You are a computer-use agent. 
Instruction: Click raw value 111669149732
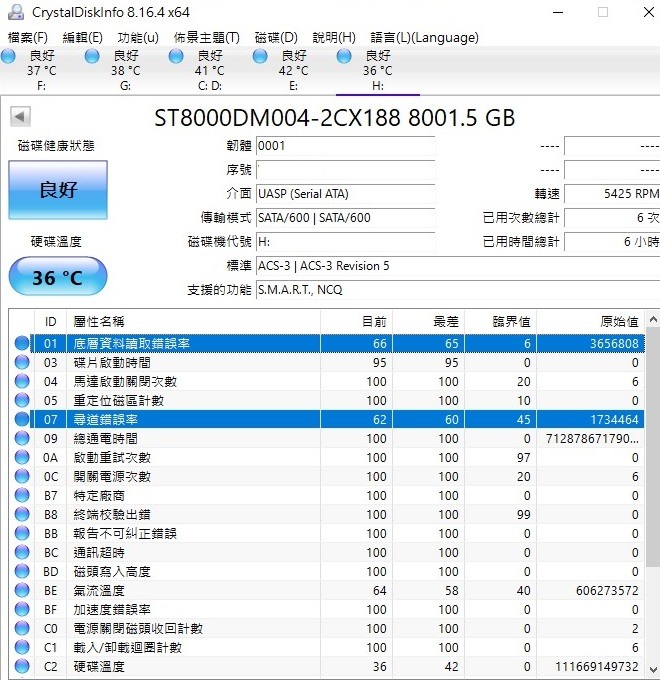[x=597, y=667]
